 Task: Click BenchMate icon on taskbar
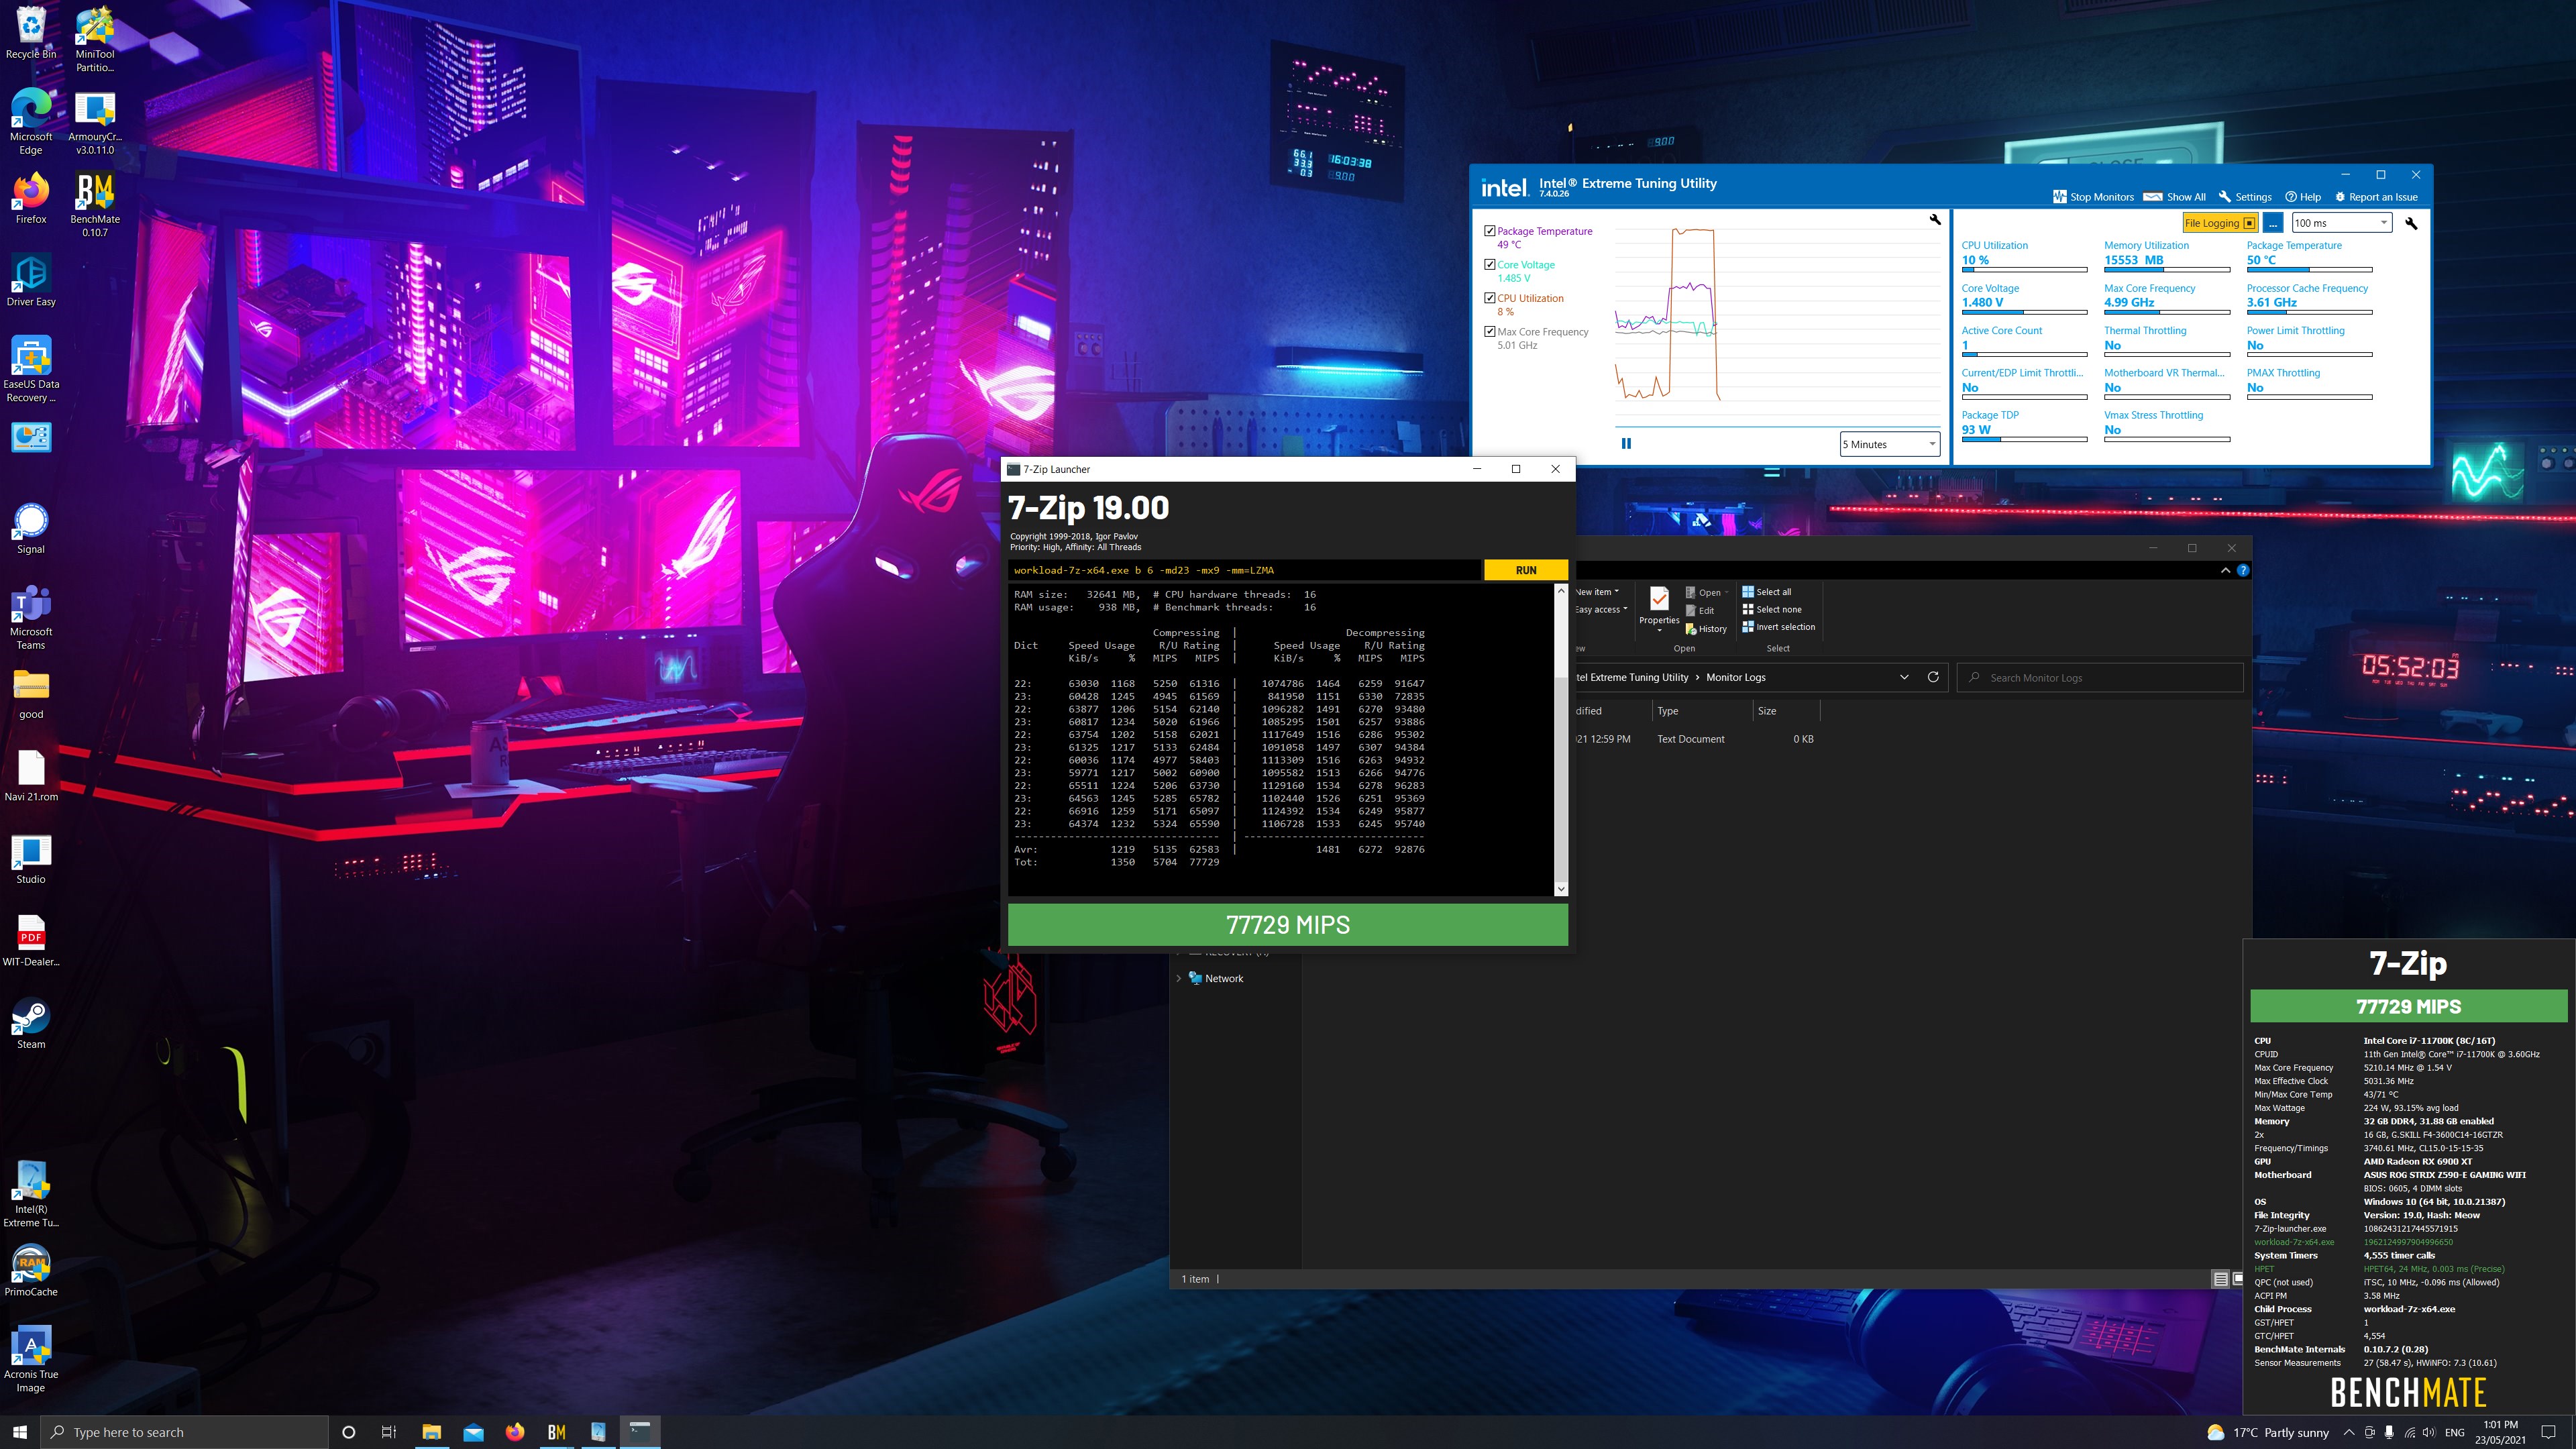pos(557,1432)
